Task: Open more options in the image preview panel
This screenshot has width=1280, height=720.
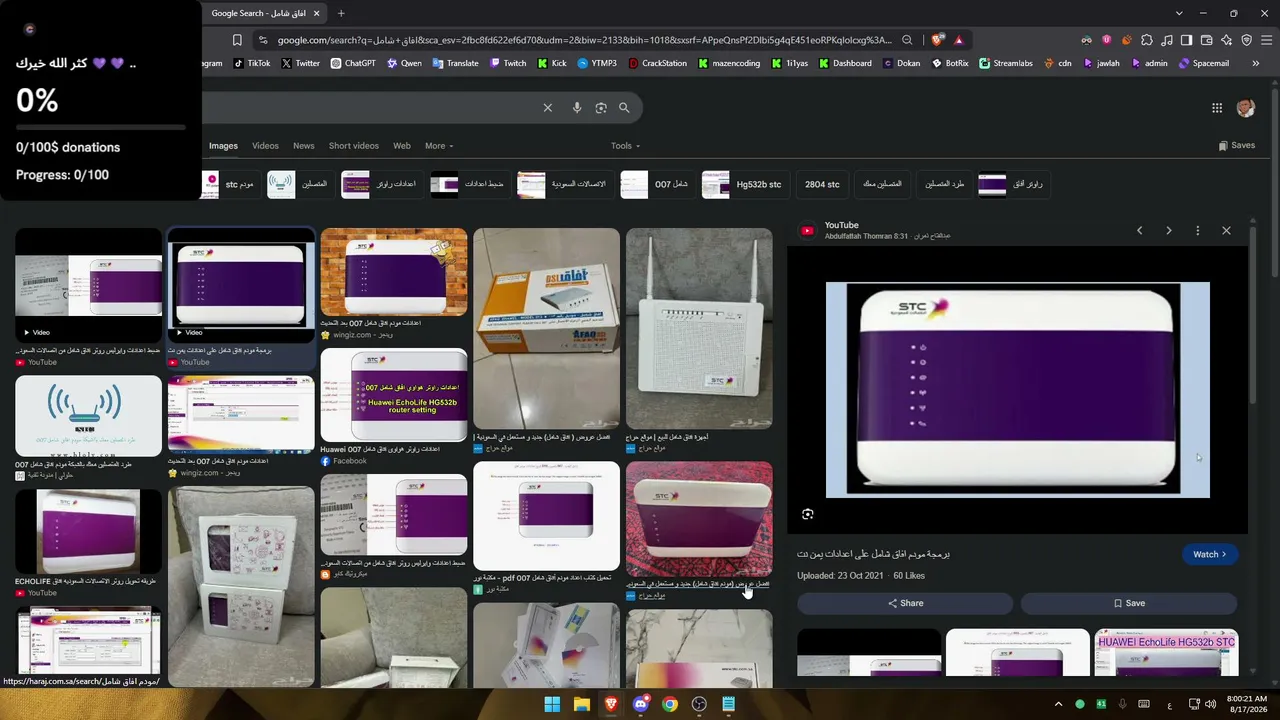Action: pyautogui.click(x=1197, y=231)
